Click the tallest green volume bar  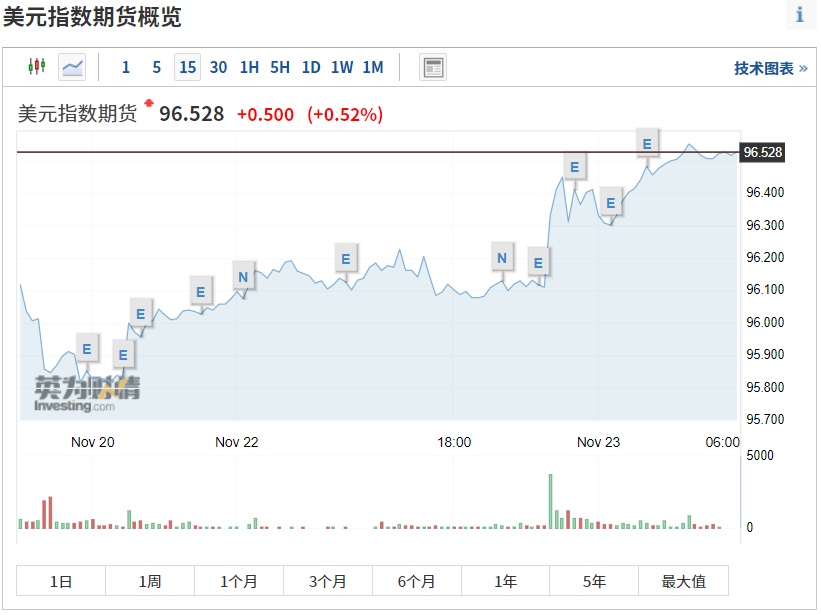550,501
